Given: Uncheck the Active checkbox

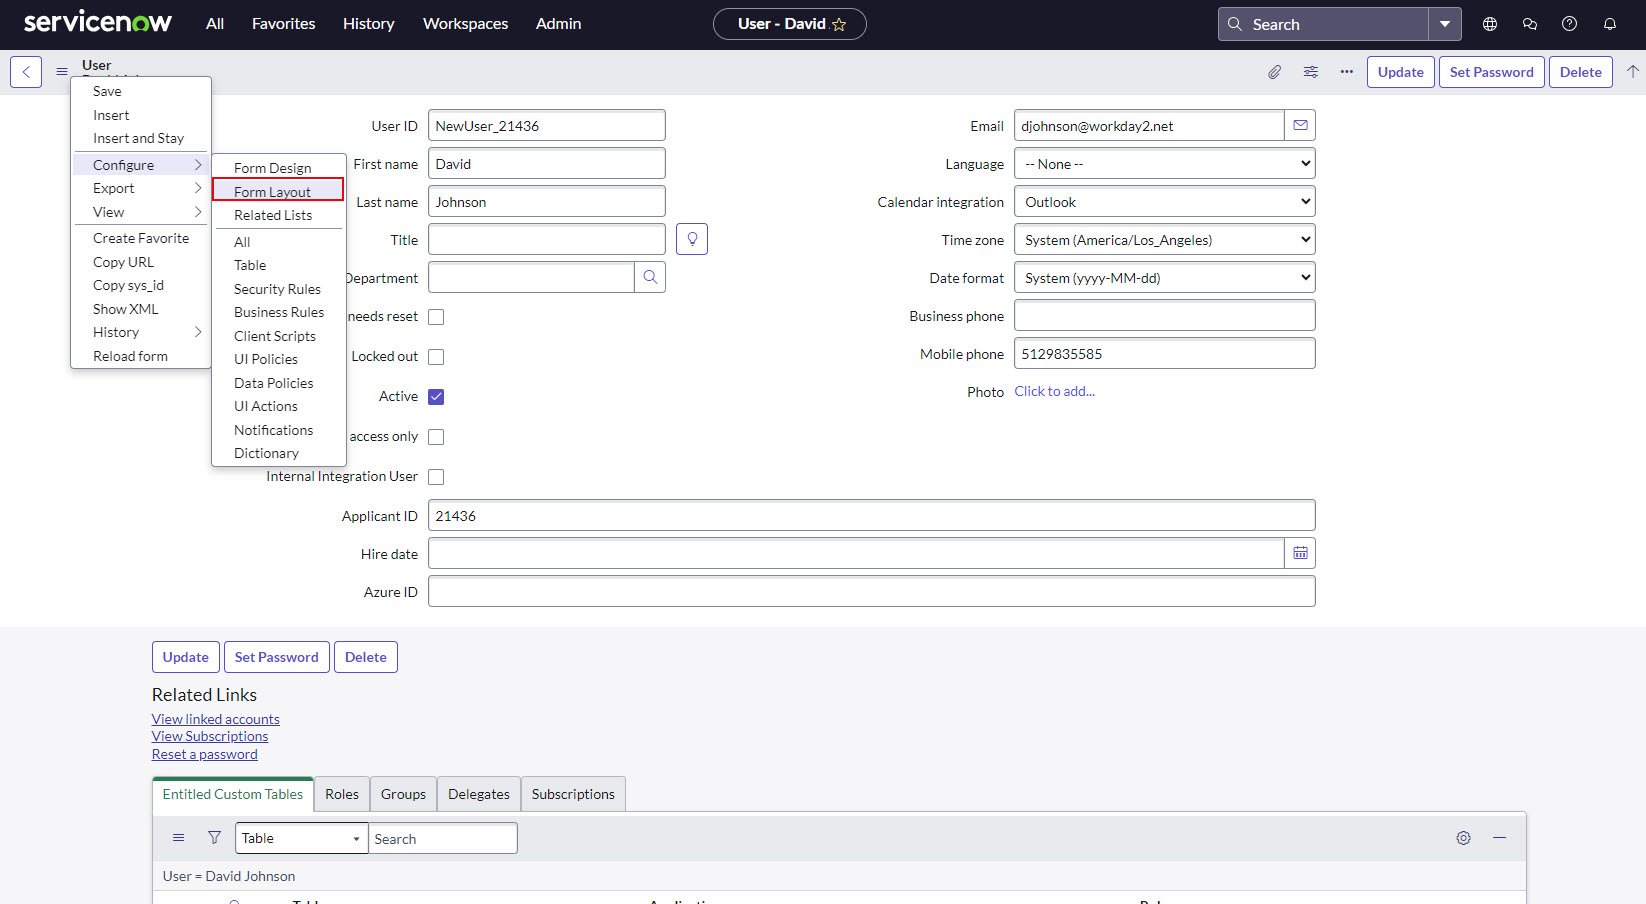Looking at the screenshot, I should pos(436,397).
